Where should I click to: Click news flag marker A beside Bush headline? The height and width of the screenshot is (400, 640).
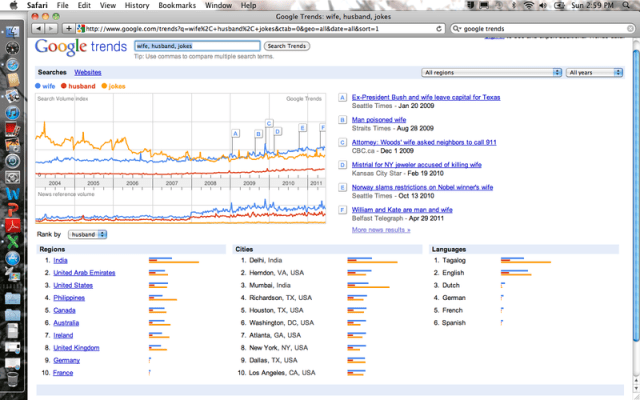pyautogui.click(x=344, y=98)
